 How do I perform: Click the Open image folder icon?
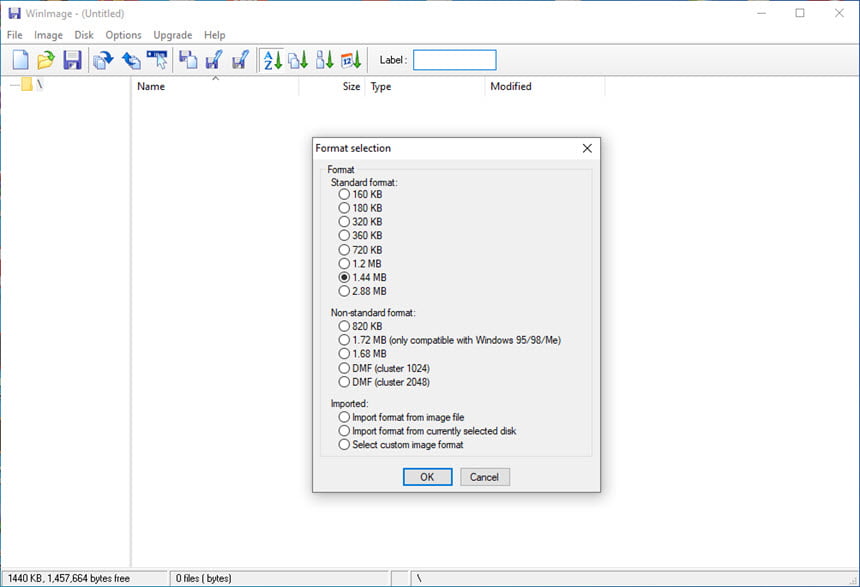point(46,60)
